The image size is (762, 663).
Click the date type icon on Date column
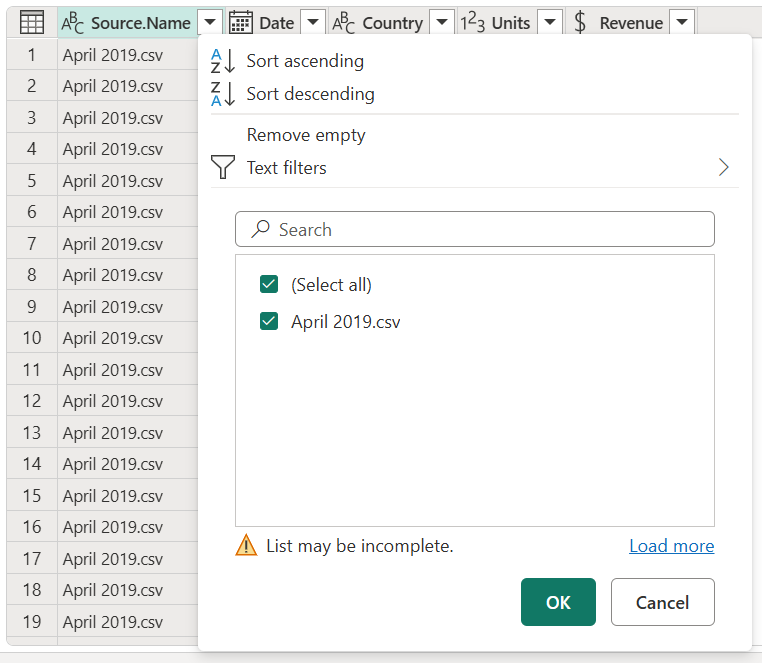[240, 22]
